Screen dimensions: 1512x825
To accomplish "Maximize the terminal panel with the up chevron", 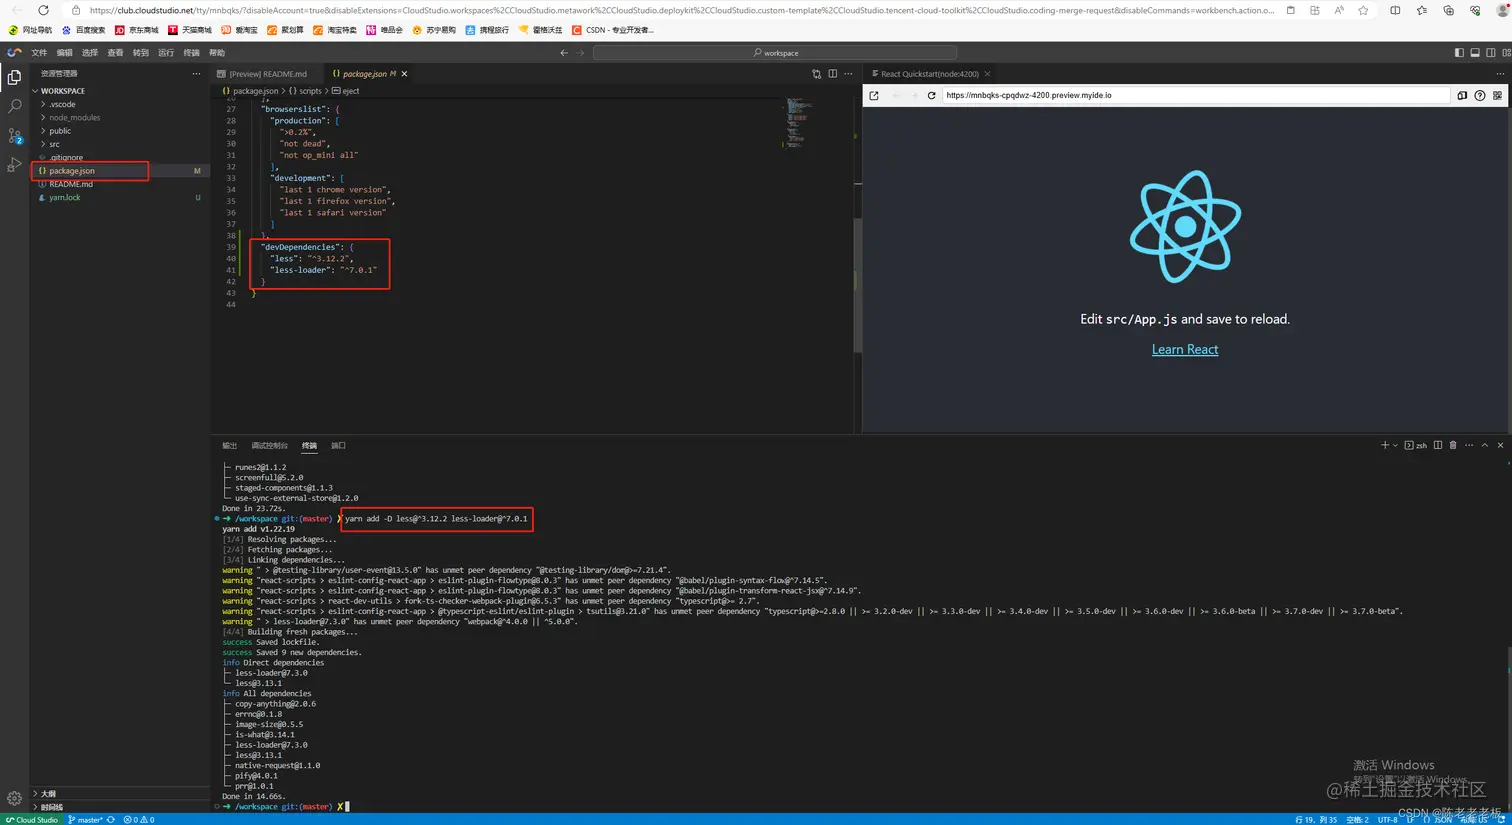I will pyautogui.click(x=1485, y=445).
